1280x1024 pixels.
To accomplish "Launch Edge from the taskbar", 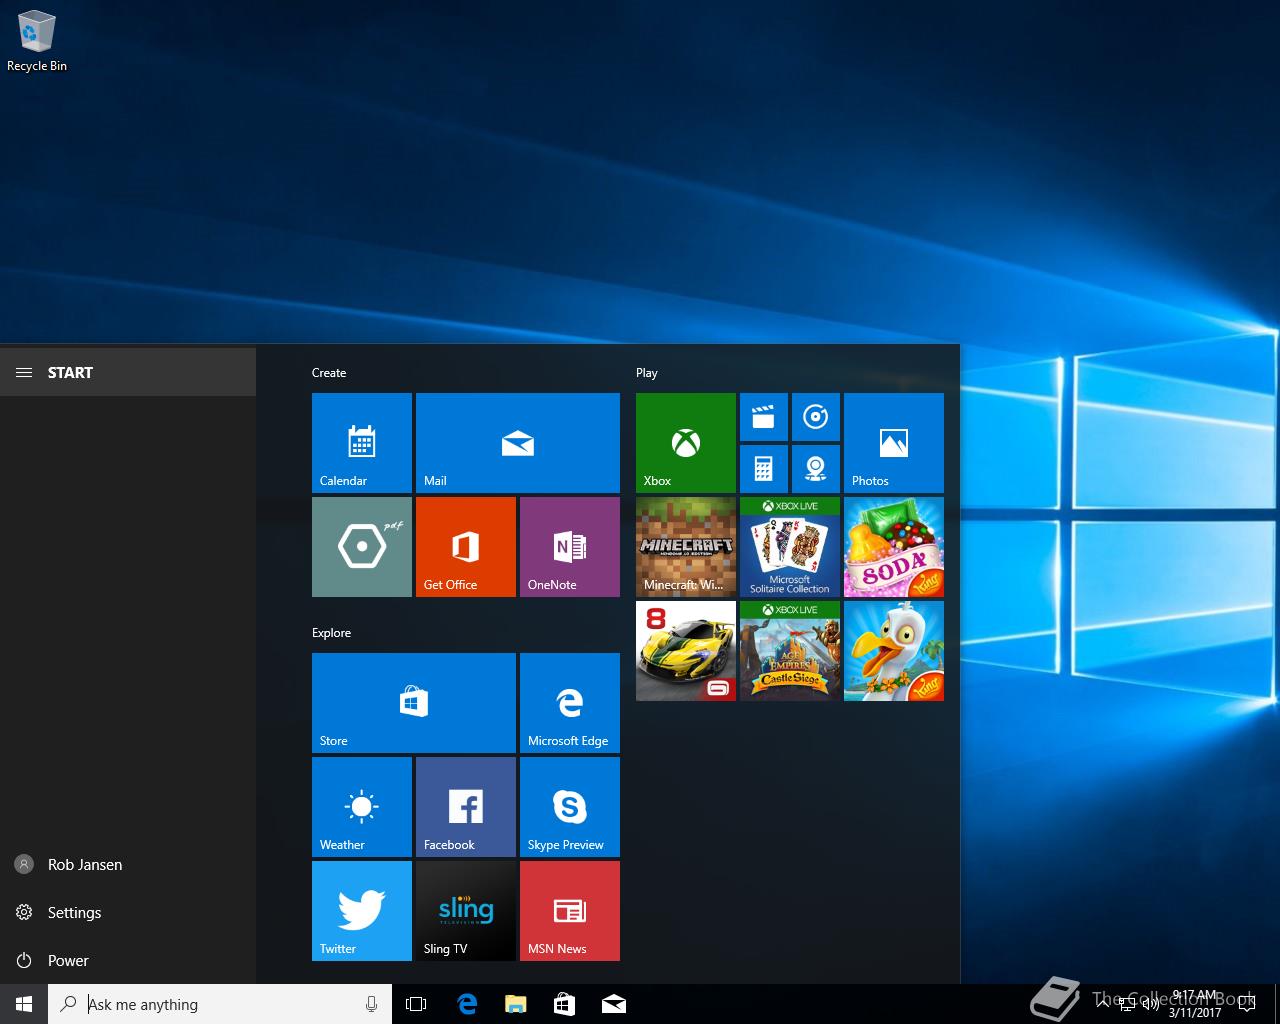I will [466, 1004].
